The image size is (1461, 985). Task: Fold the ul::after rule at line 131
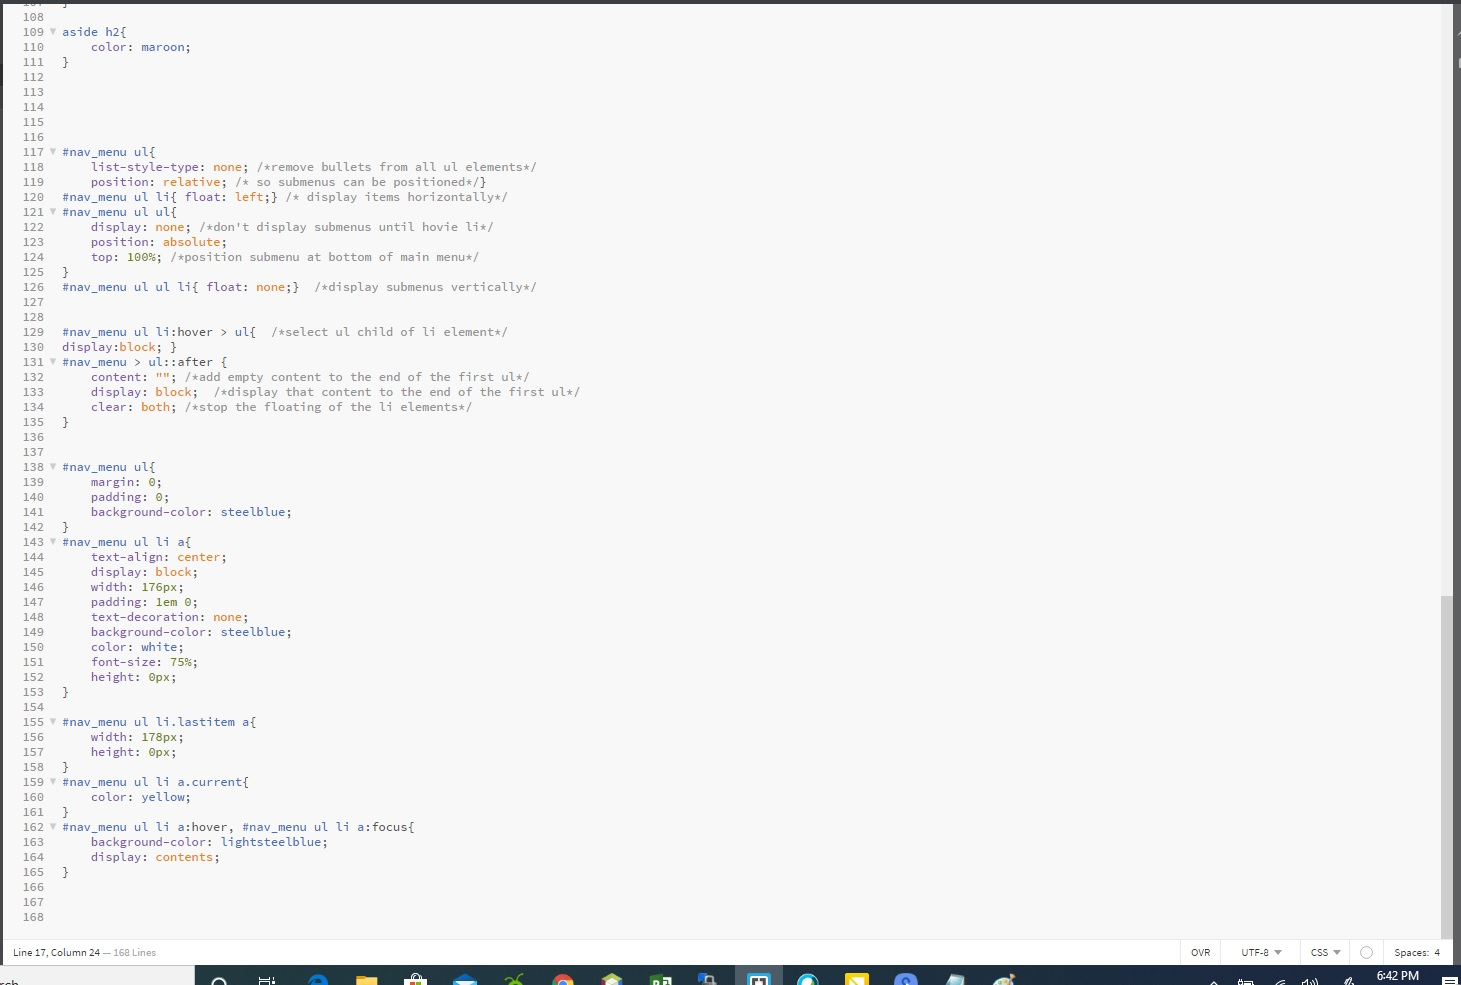tap(53, 362)
